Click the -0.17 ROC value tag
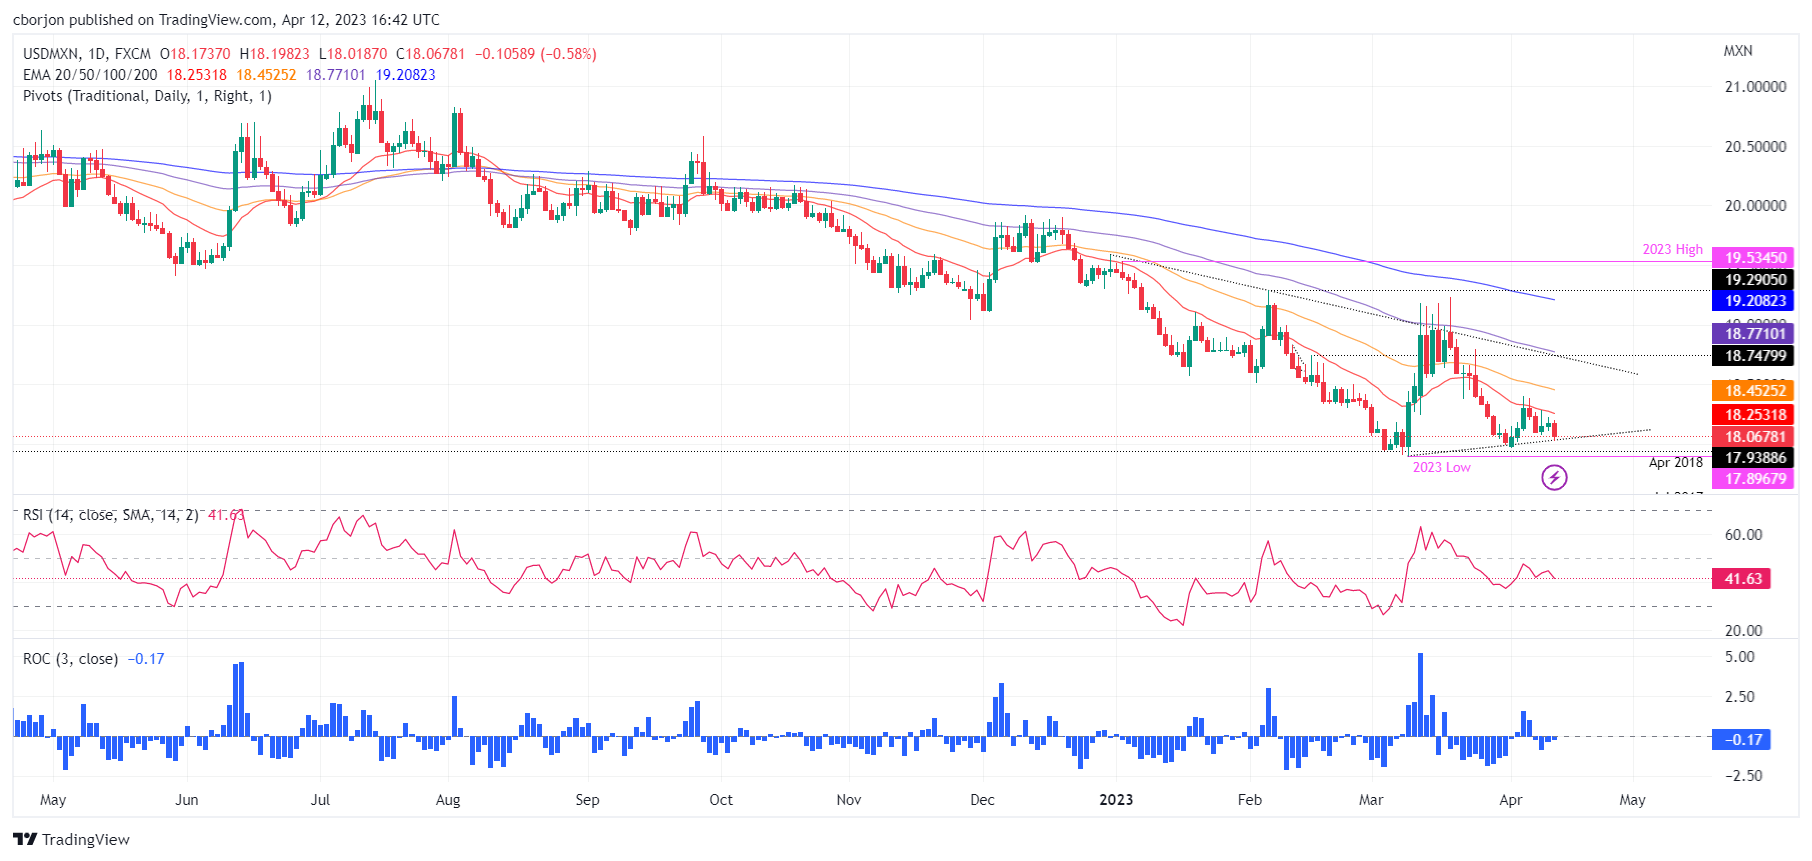Screen dimensions: 1812x861 1742,740
